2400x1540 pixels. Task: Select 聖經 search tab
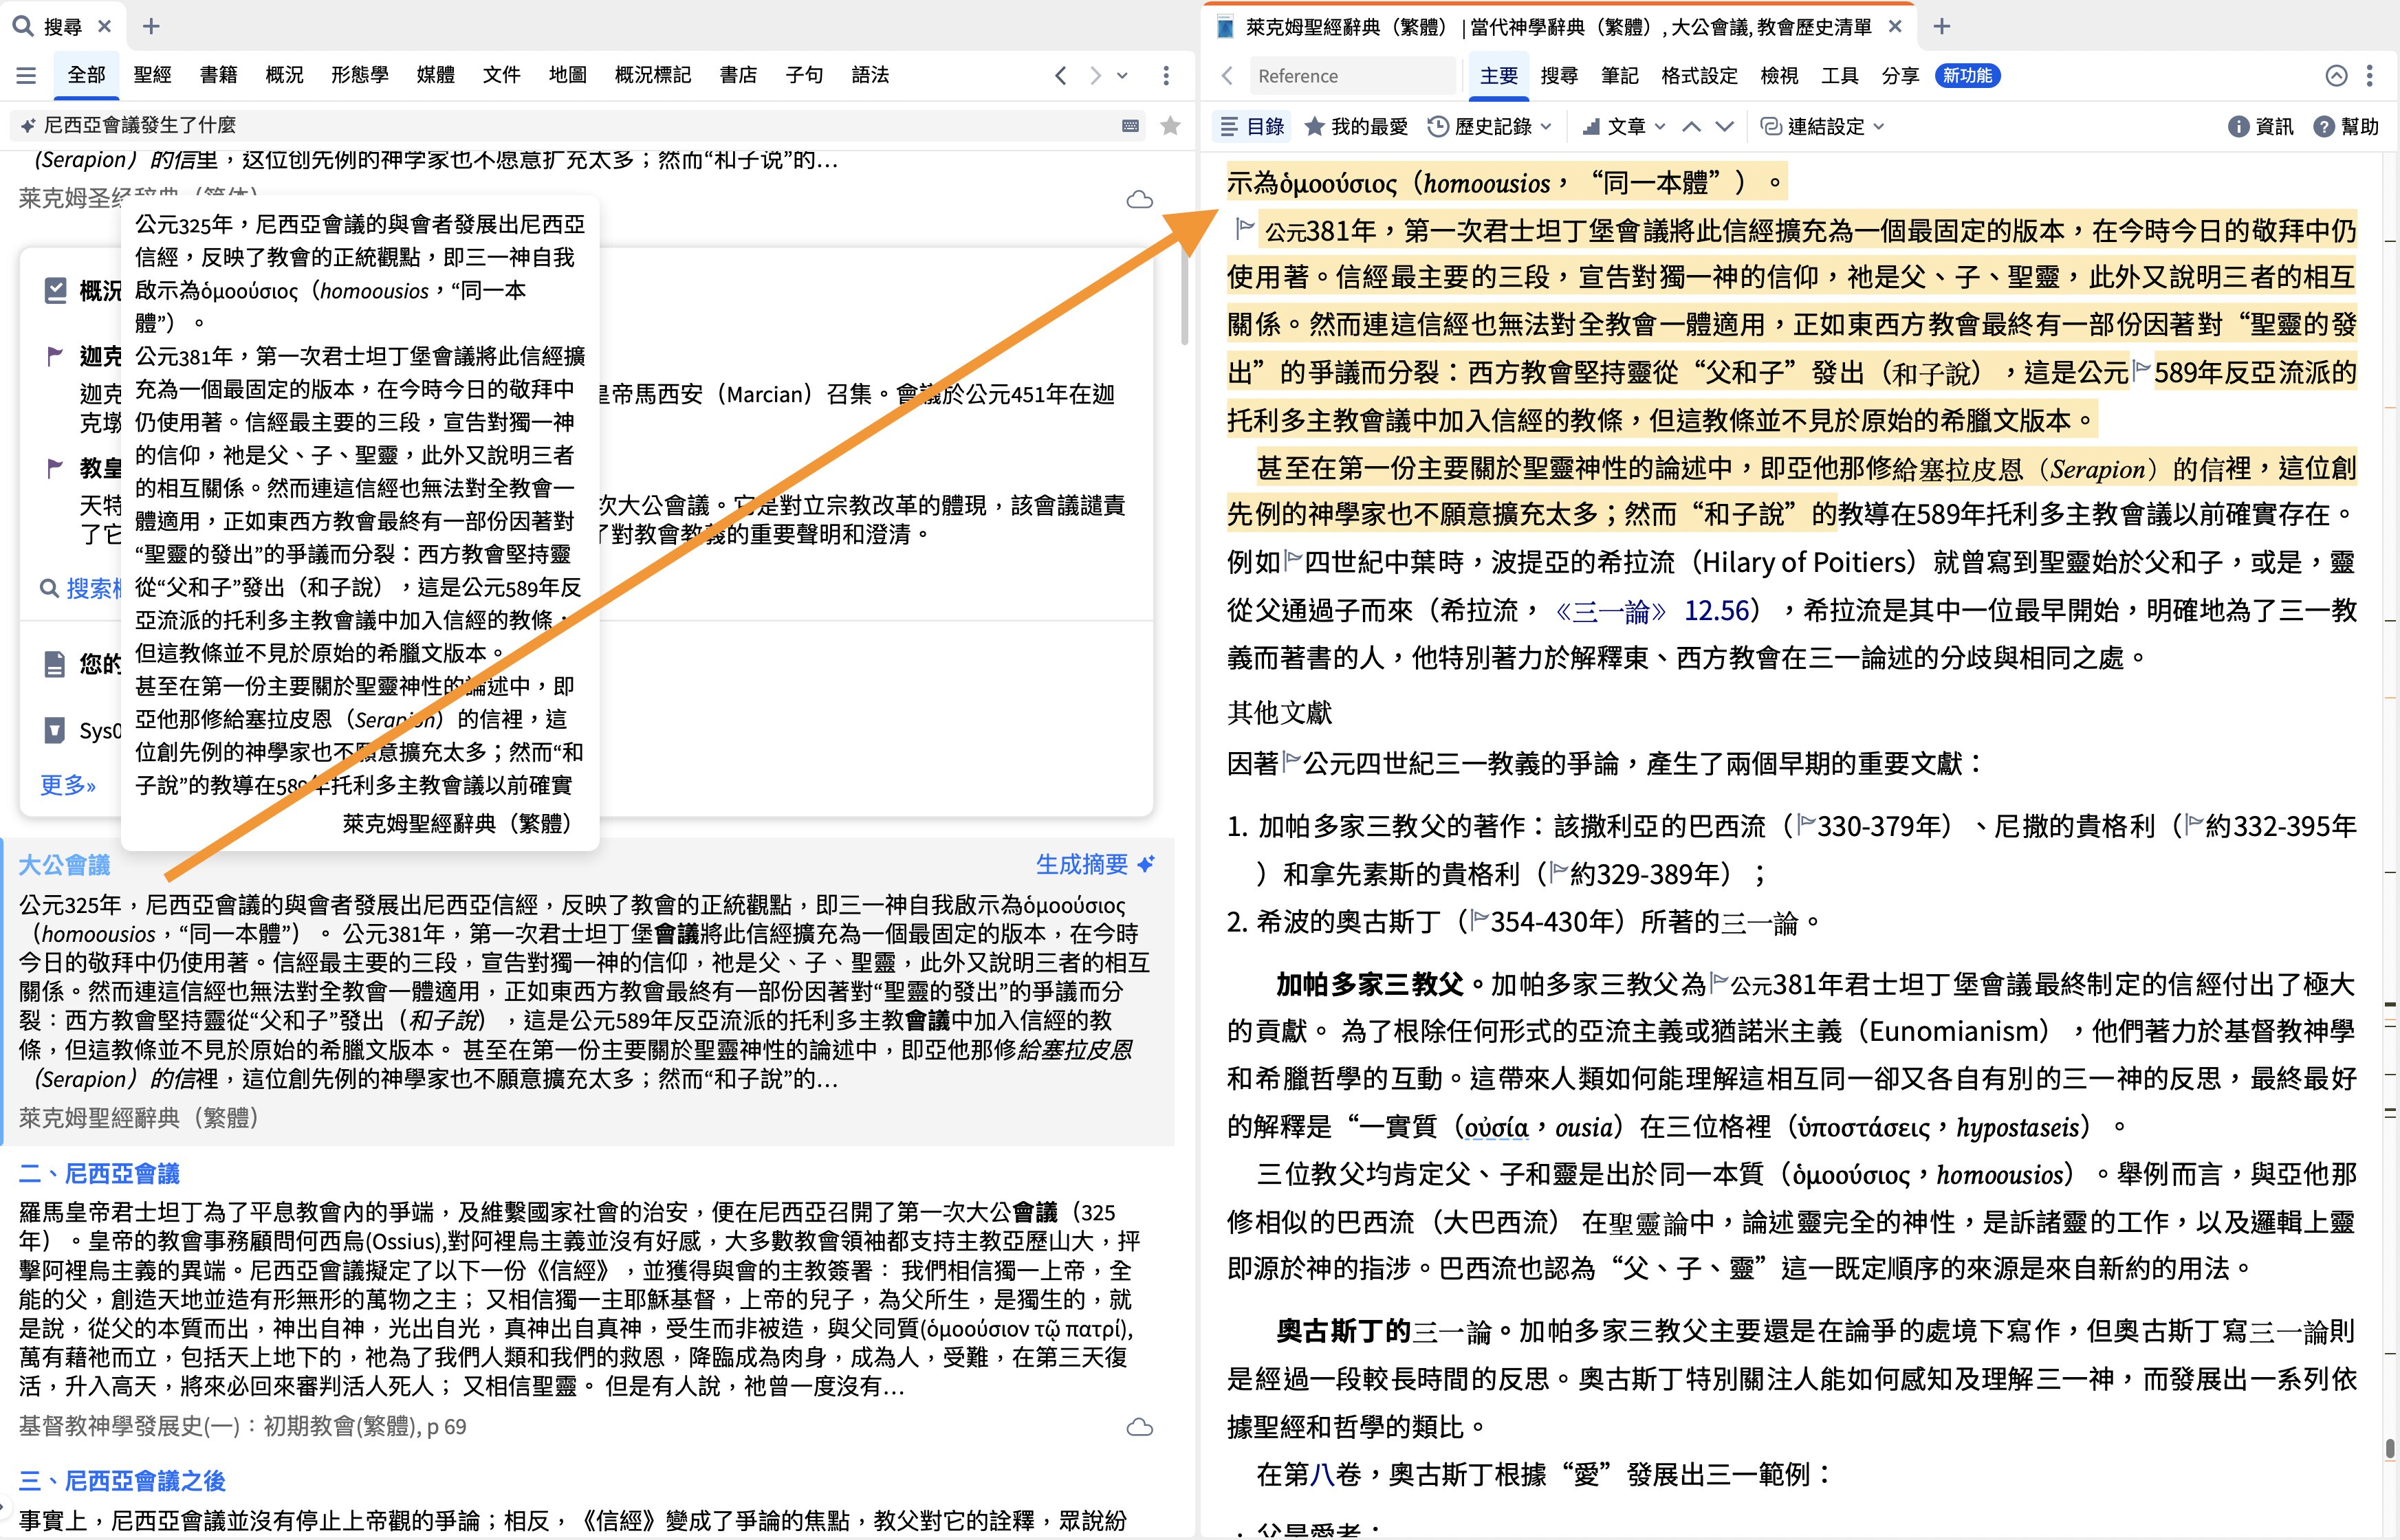(152, 75)
